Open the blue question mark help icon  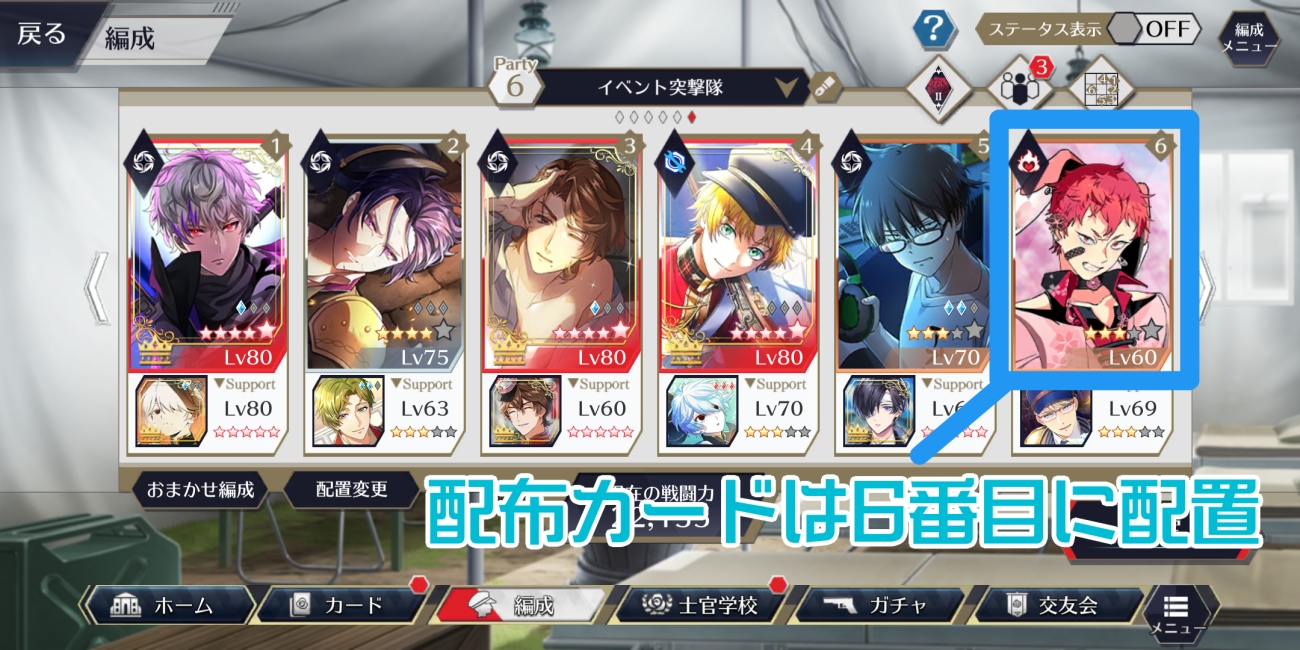click(933, 31)
